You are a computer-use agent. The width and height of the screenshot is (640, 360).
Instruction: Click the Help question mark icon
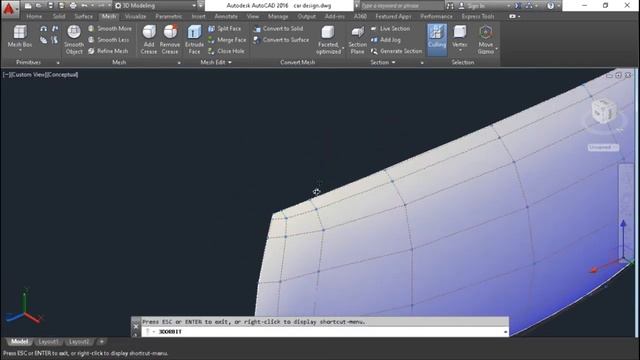click(x=550, y=6)
